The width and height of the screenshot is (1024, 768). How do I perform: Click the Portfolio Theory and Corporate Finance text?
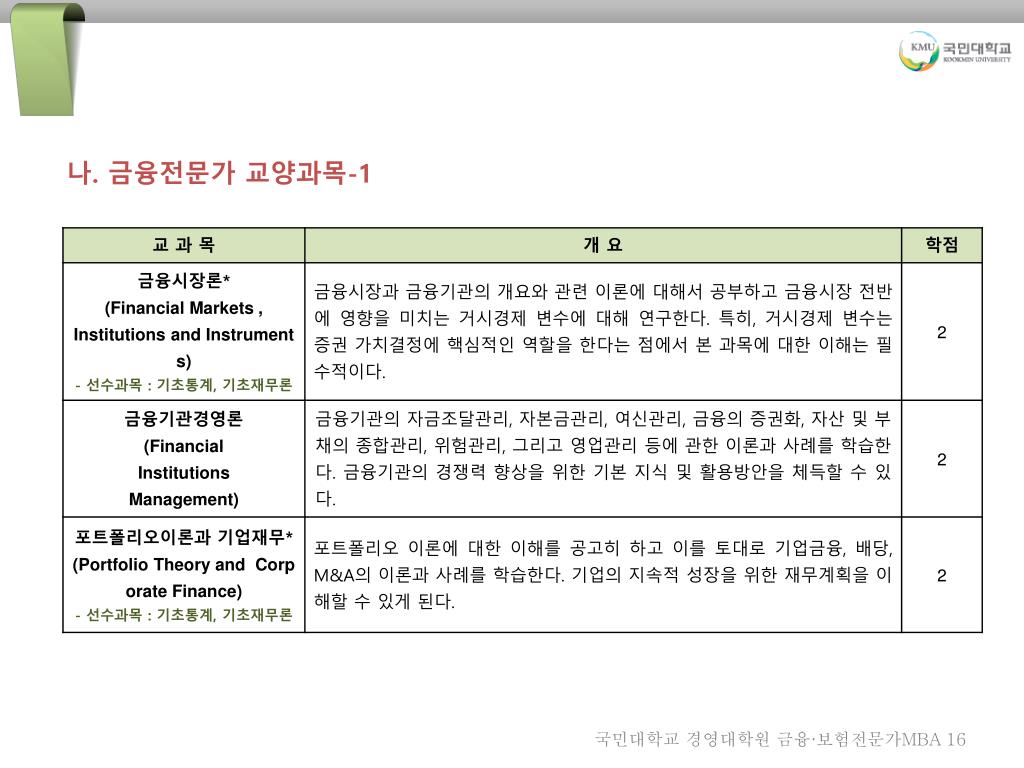point(184,578)
